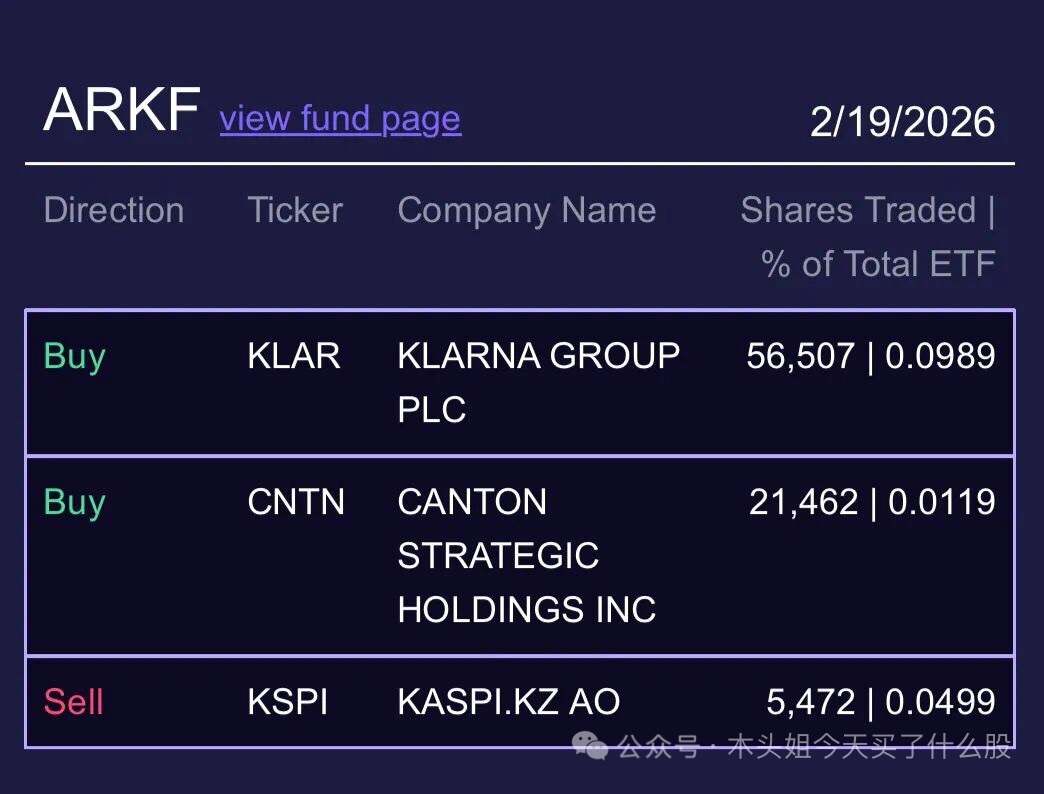The height and width of the screenshot is (794, 1044).
Task: Click the 56,507 | 0.0989 value
Action: tap(870, 356)
